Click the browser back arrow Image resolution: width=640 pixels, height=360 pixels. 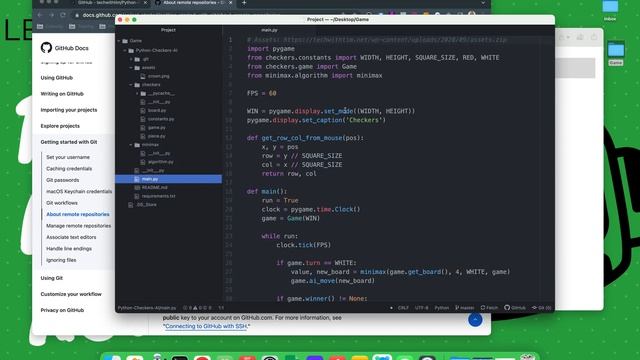click(40, 15)
